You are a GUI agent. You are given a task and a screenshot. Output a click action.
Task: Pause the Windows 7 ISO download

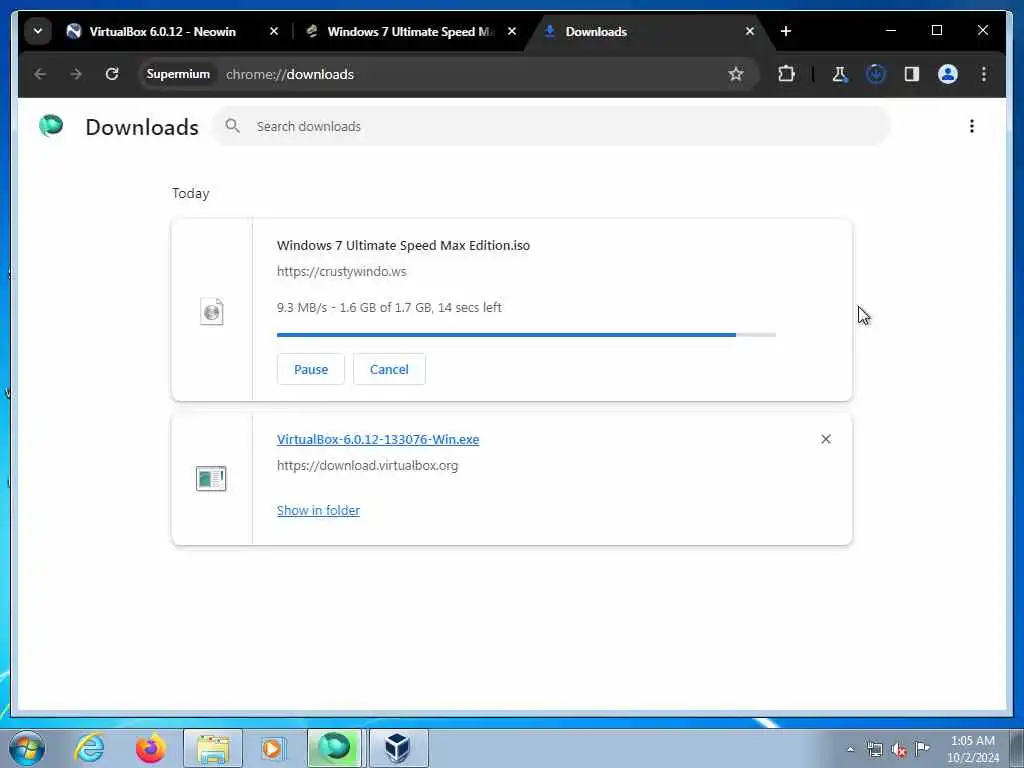[311, 370]
